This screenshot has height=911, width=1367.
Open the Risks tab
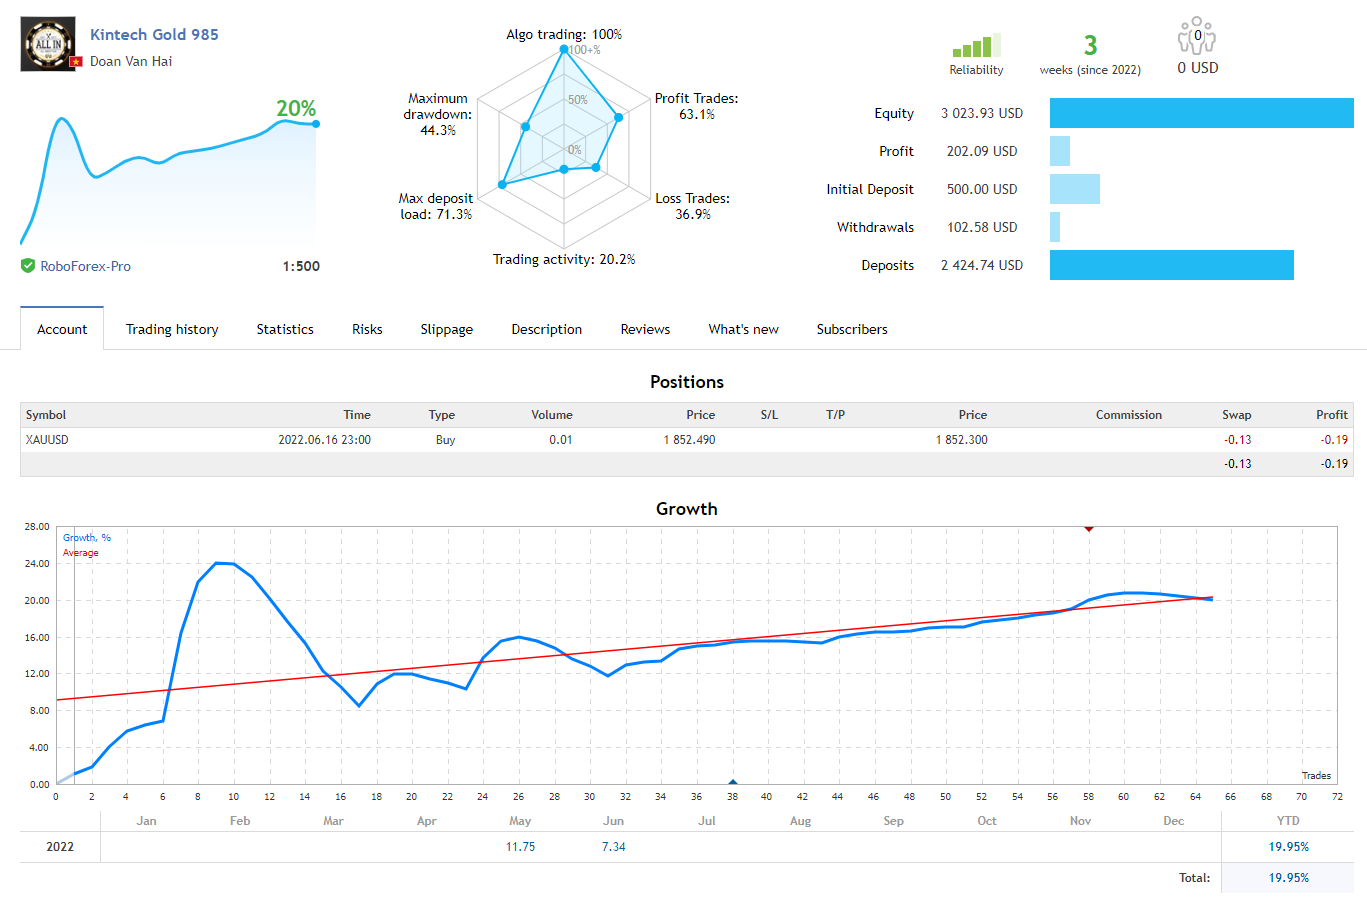[x=367, y=329]
